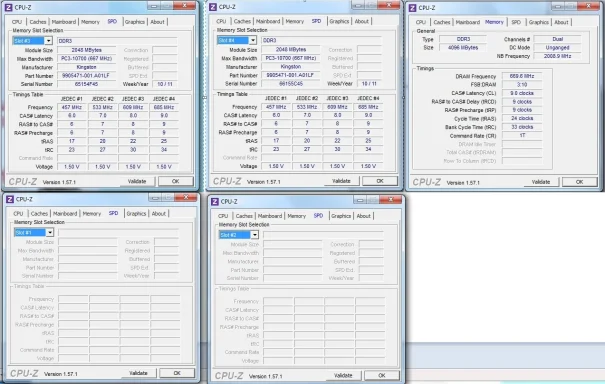This screenshot has height=384, width=605.
Task: Click the 3:10 FSB:DRAM value
Action: click(522, 85)
